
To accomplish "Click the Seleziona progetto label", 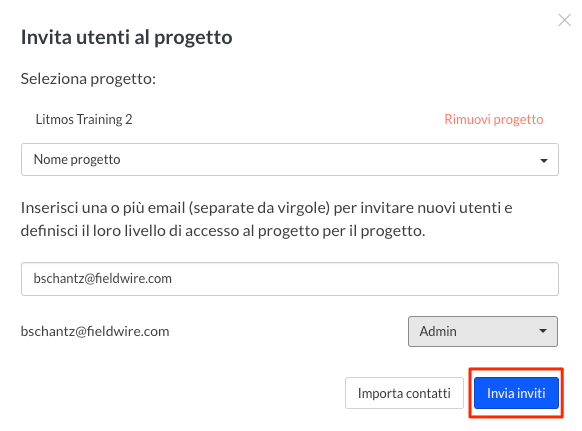I will (x=88, y=79).
